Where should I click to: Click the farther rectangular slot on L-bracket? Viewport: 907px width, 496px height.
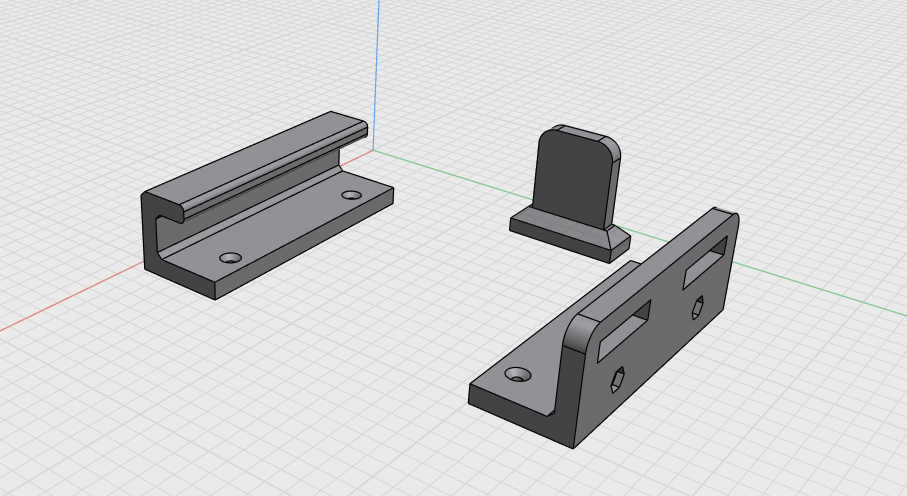click(x=705, y=262)
